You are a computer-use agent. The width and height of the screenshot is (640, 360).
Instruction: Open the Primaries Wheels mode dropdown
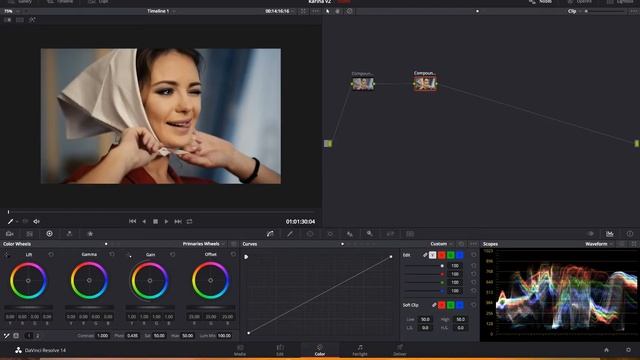point(204,244)
